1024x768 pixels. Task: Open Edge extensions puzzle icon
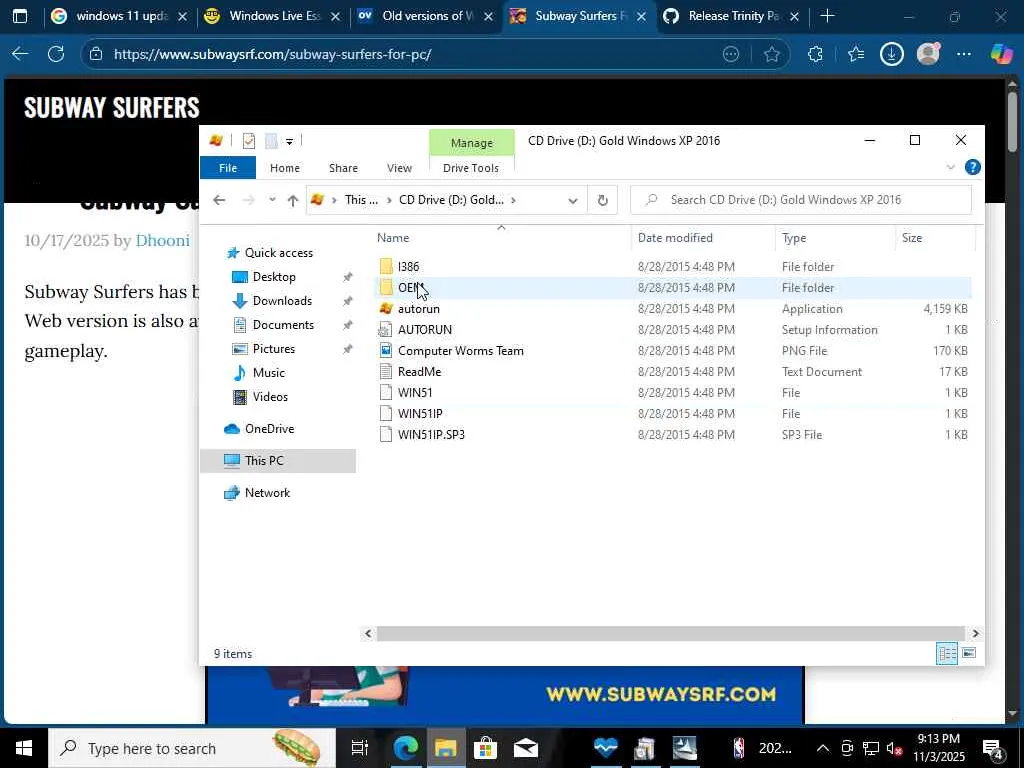coord(815,54)
